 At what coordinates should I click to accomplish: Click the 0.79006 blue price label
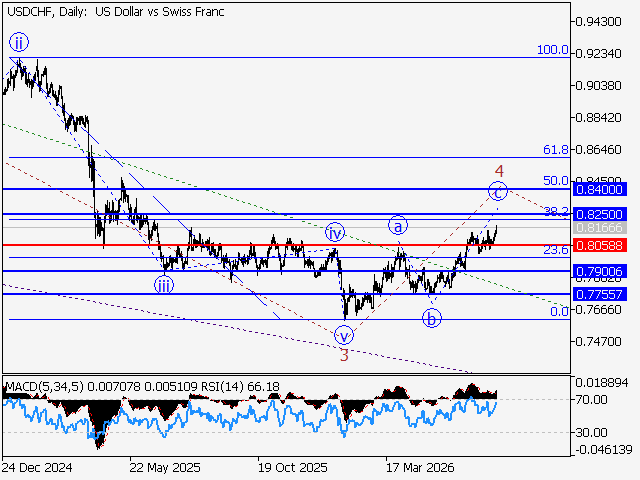tap(600, 271)
